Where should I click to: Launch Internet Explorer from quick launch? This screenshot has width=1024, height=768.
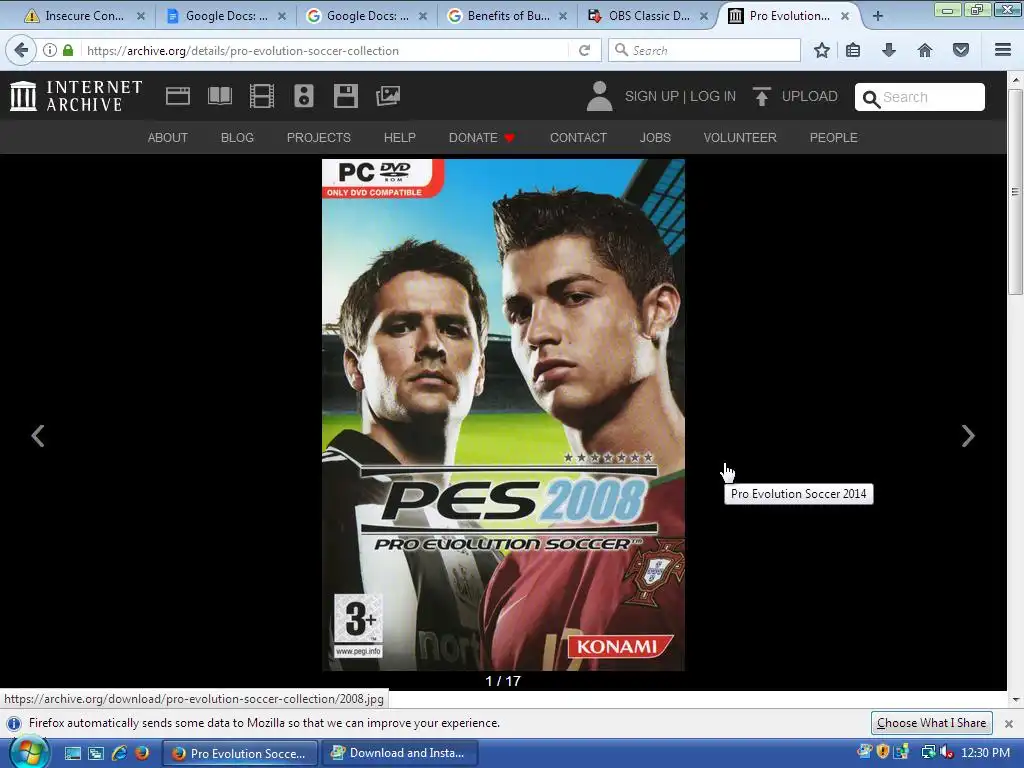coord(119,753)
